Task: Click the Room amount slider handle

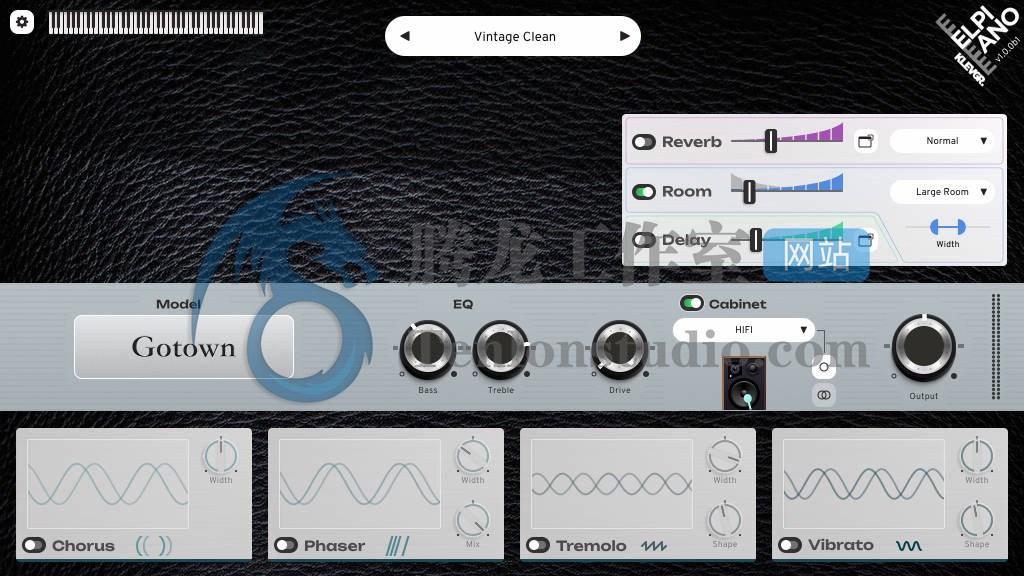Action: coord(749,192)
